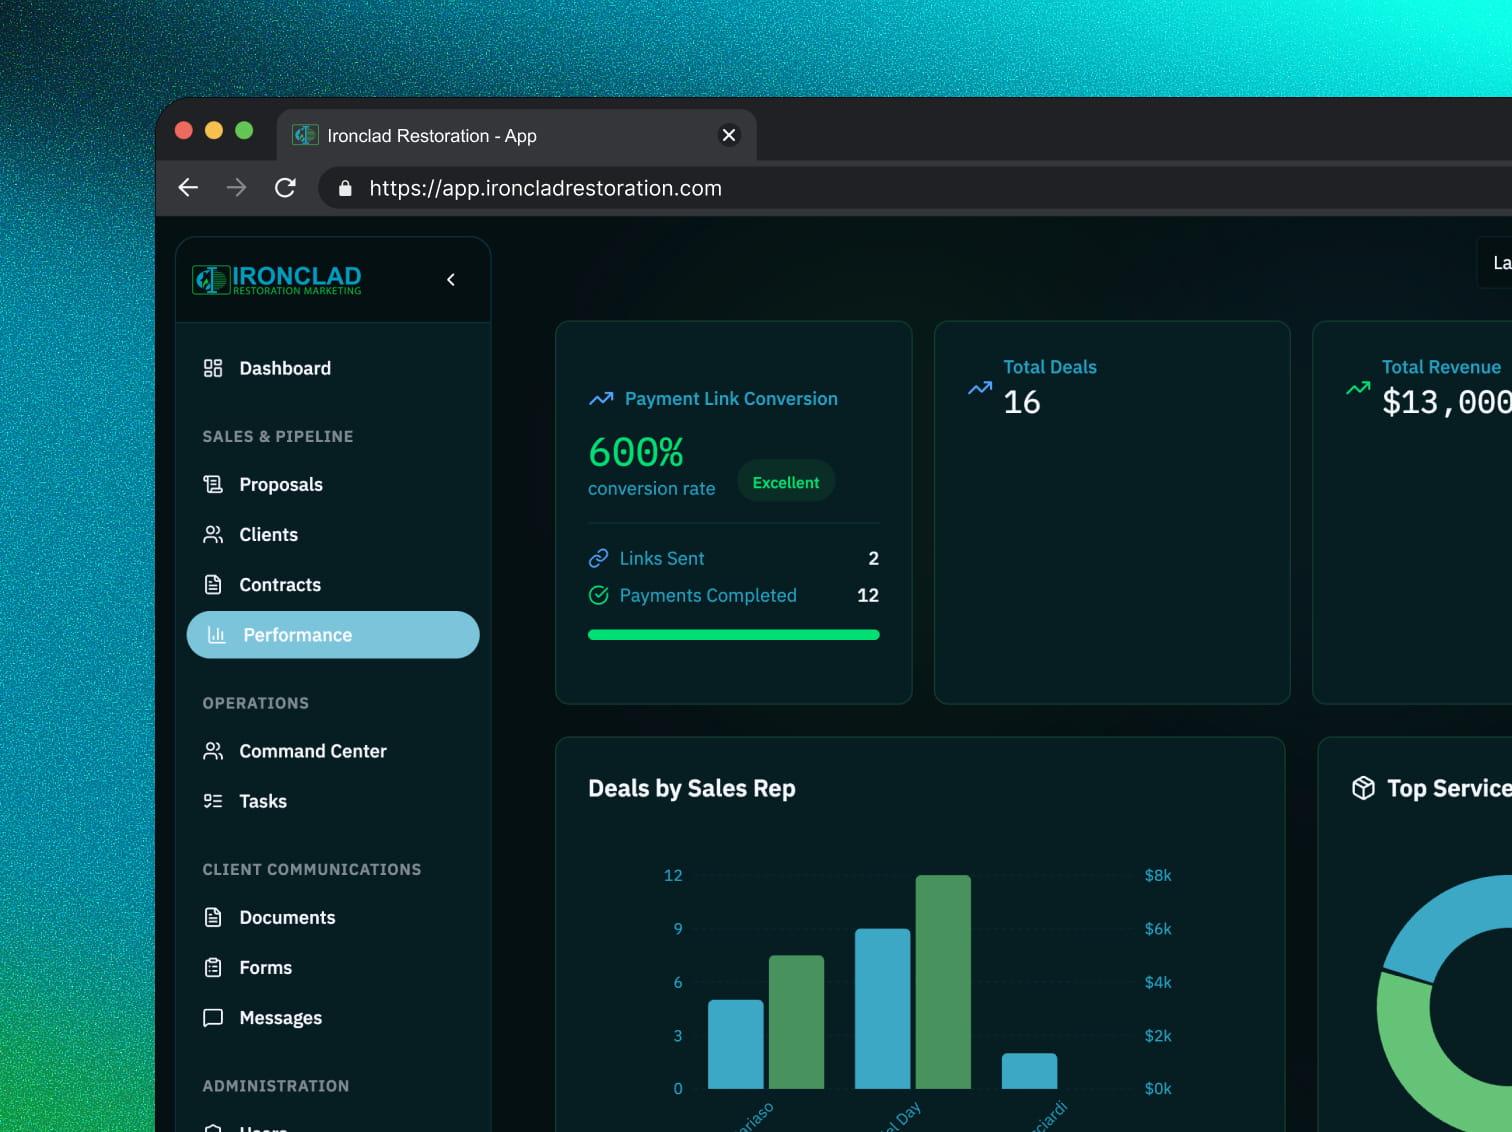Click the CLIENT COMMUNICATIONS section header

[x=312, y=869]
